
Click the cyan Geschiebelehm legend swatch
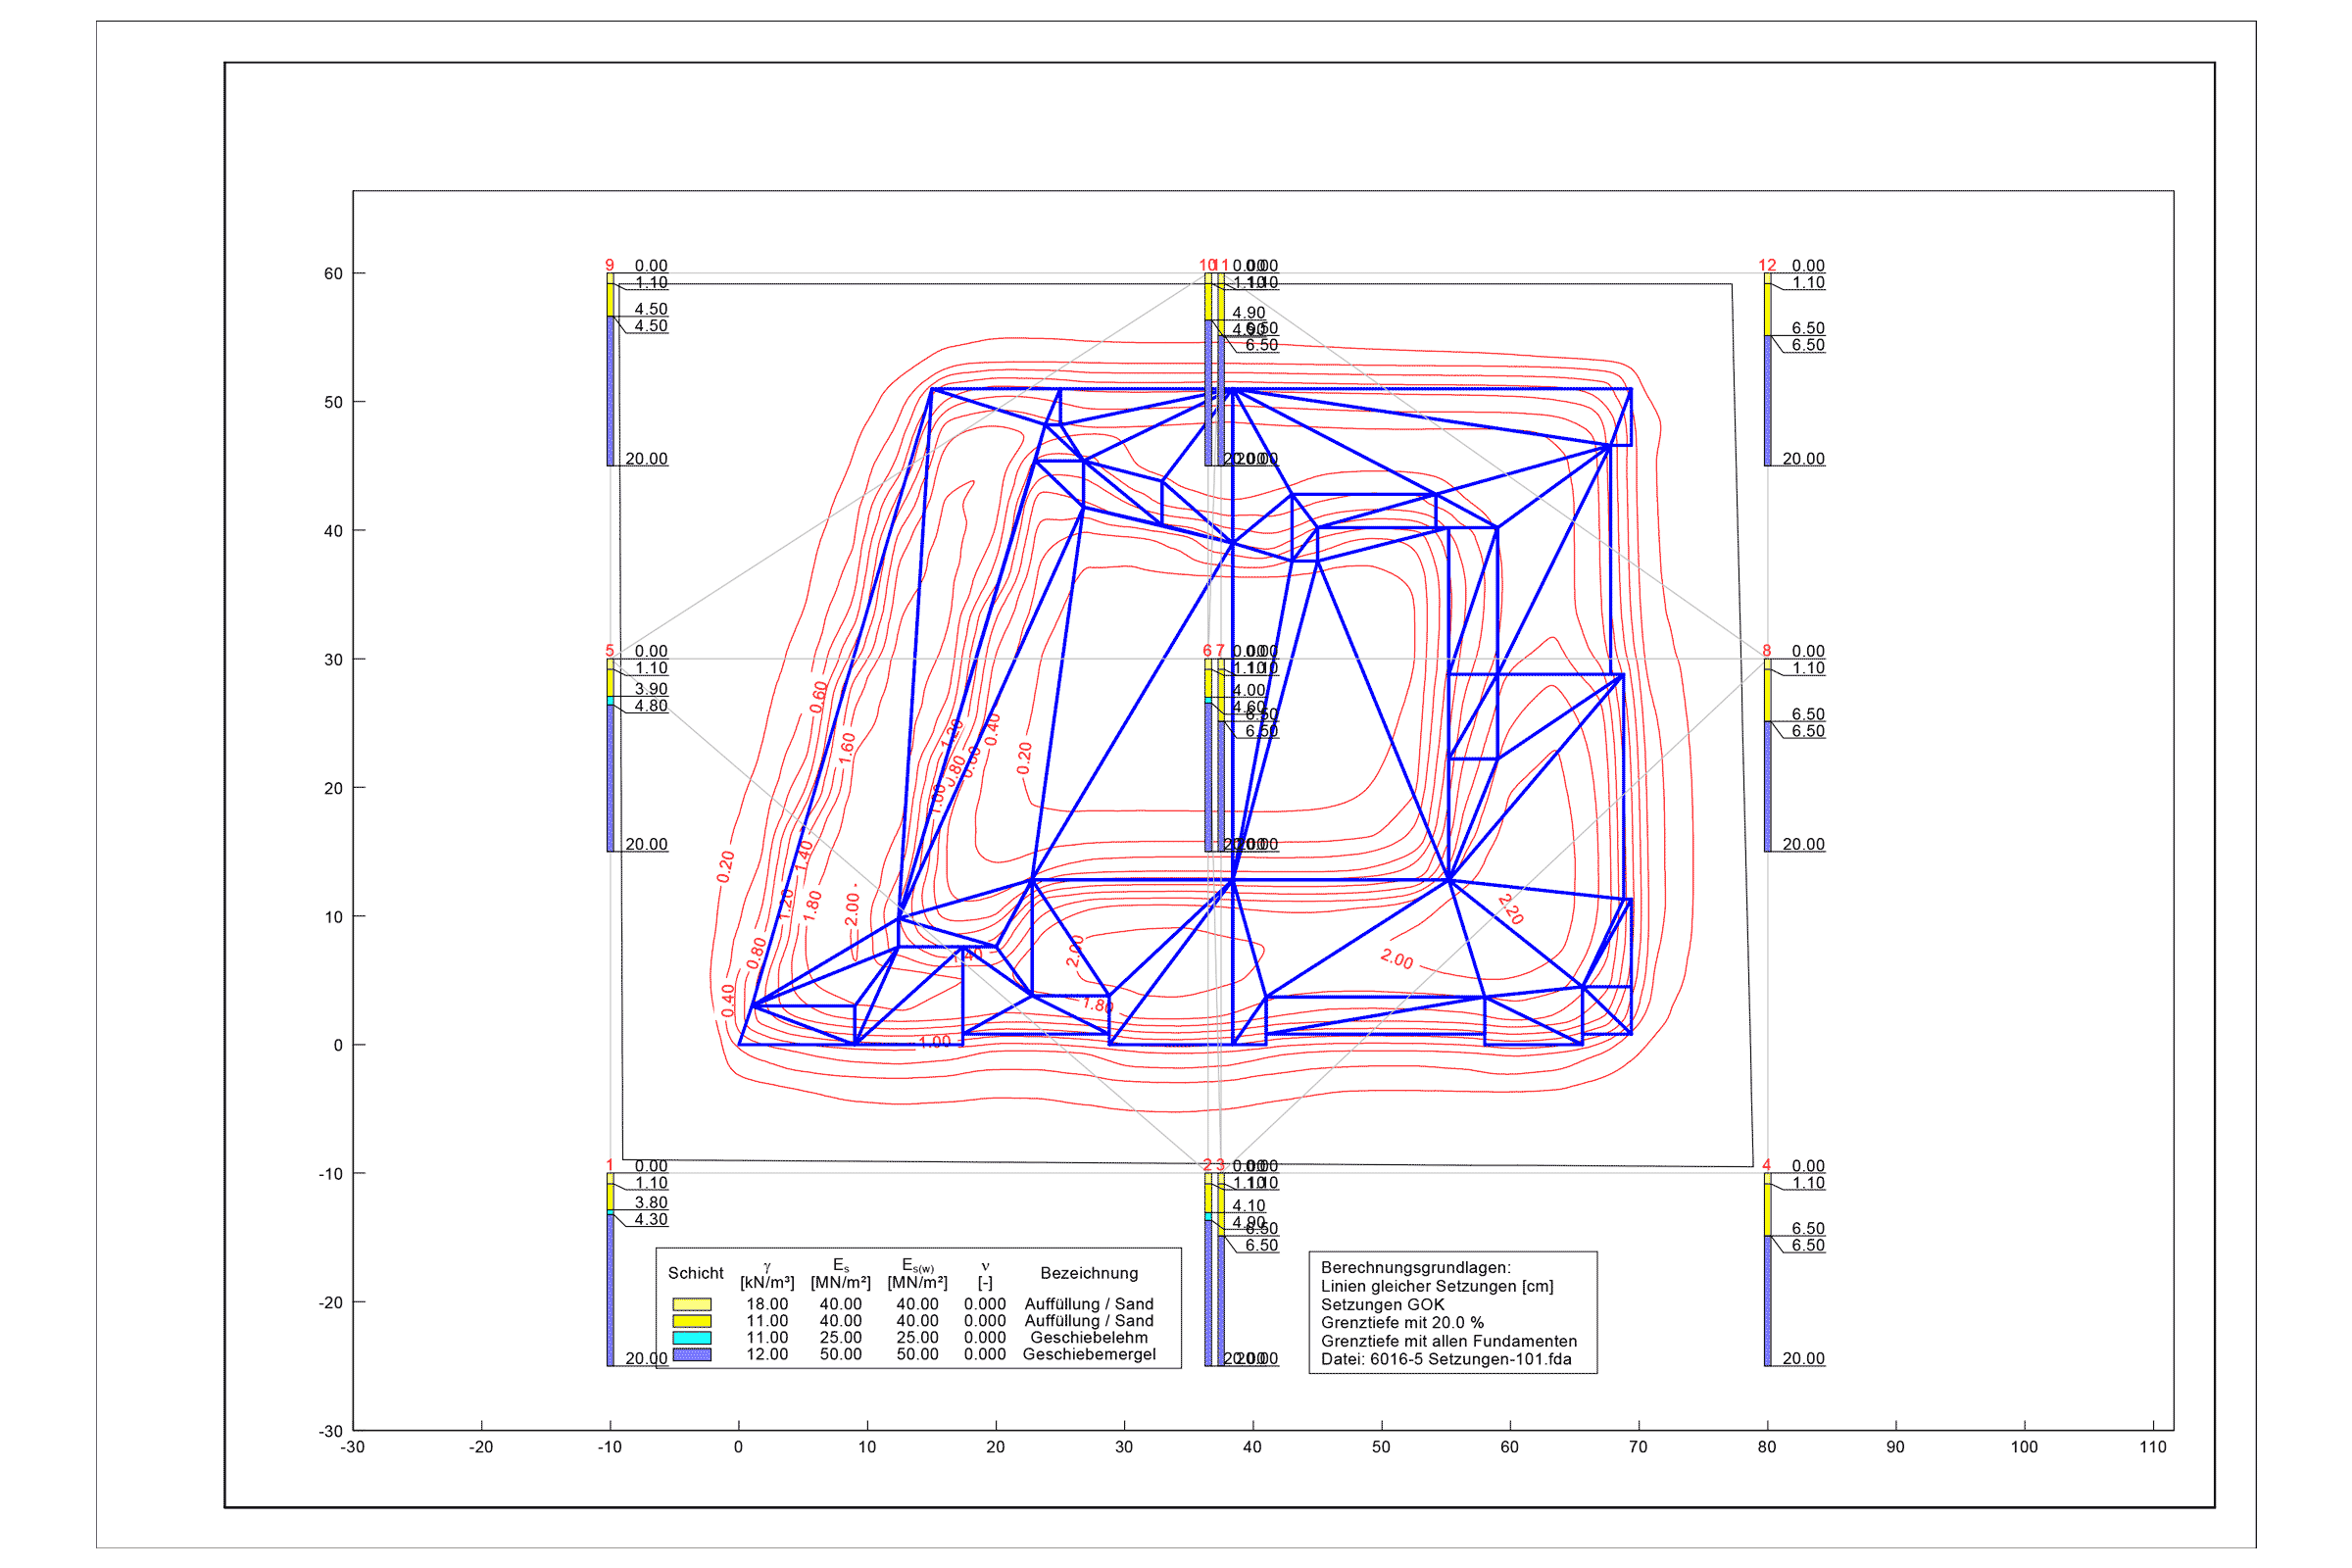[691, 1338]
